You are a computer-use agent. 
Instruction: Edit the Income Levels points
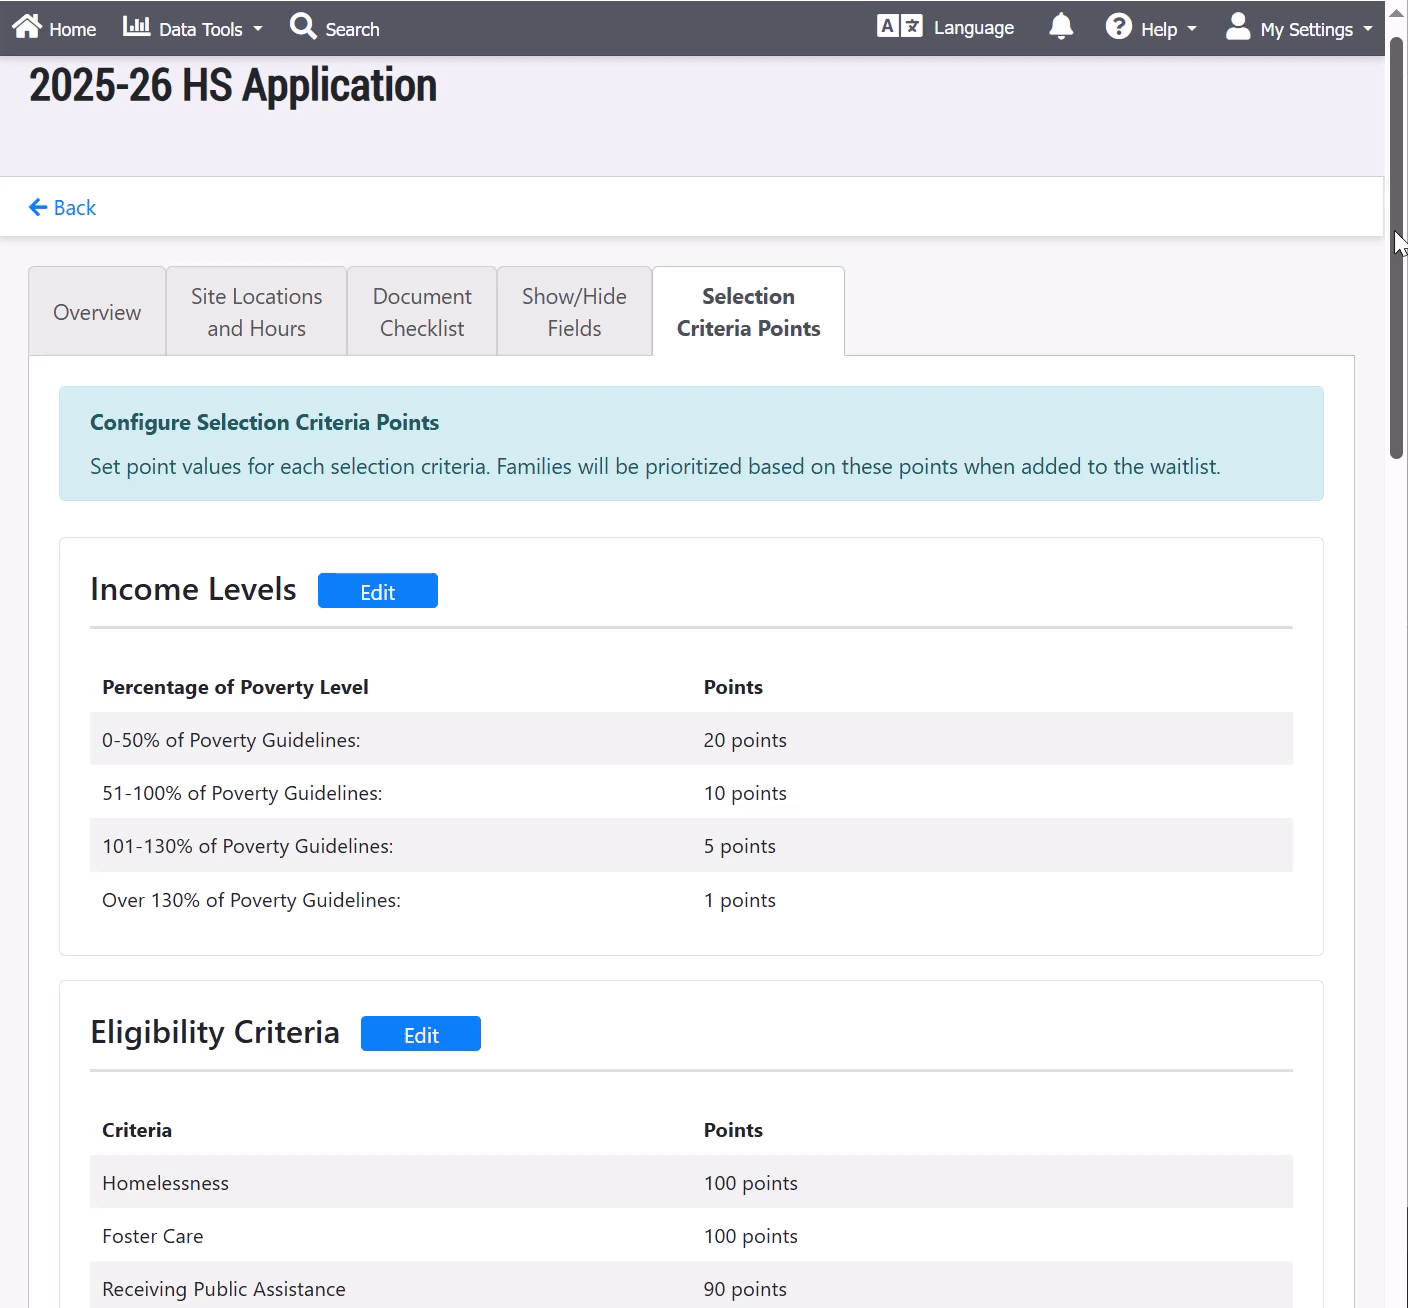coord(378,591)
